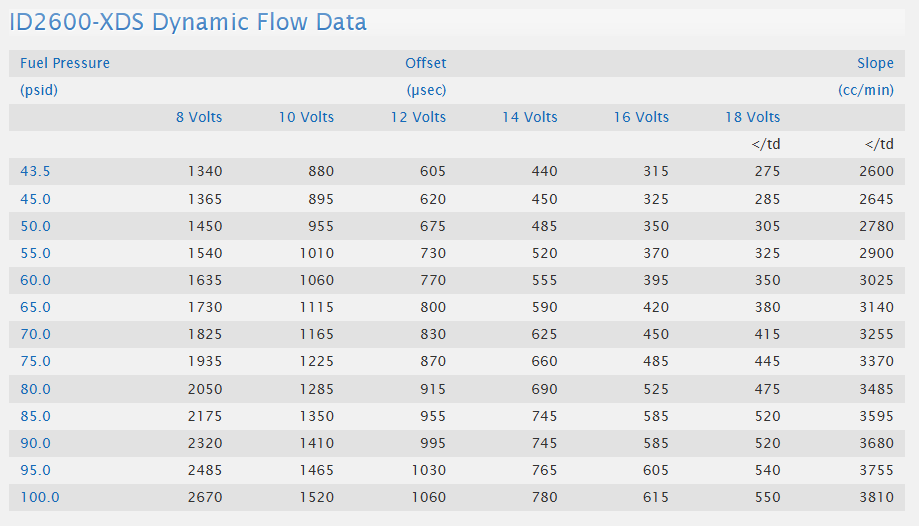Image resolution: width=919 pixels, height=526 pixels.
Task: Click the ID2600-XDS Dynamic Flow Data heading
Action: pos(188,22)
